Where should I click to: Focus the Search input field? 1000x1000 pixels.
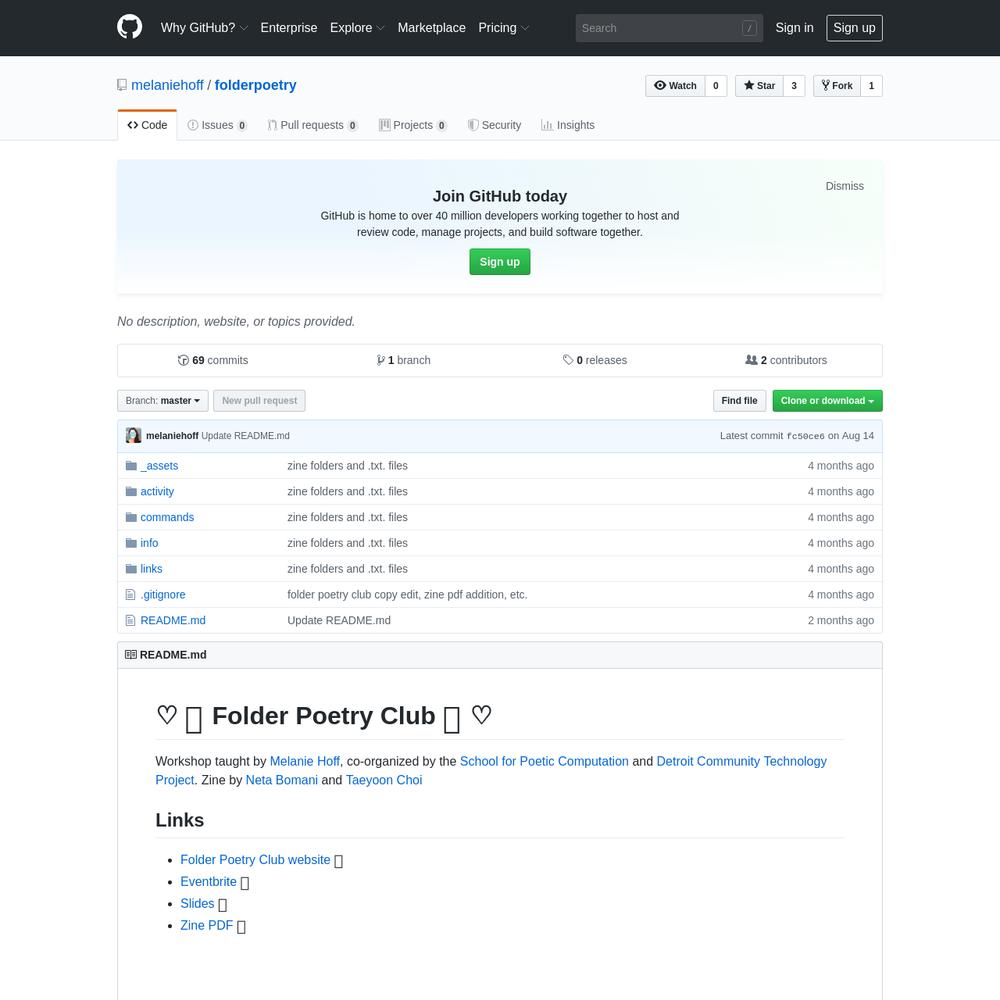[x=669, y=28]
